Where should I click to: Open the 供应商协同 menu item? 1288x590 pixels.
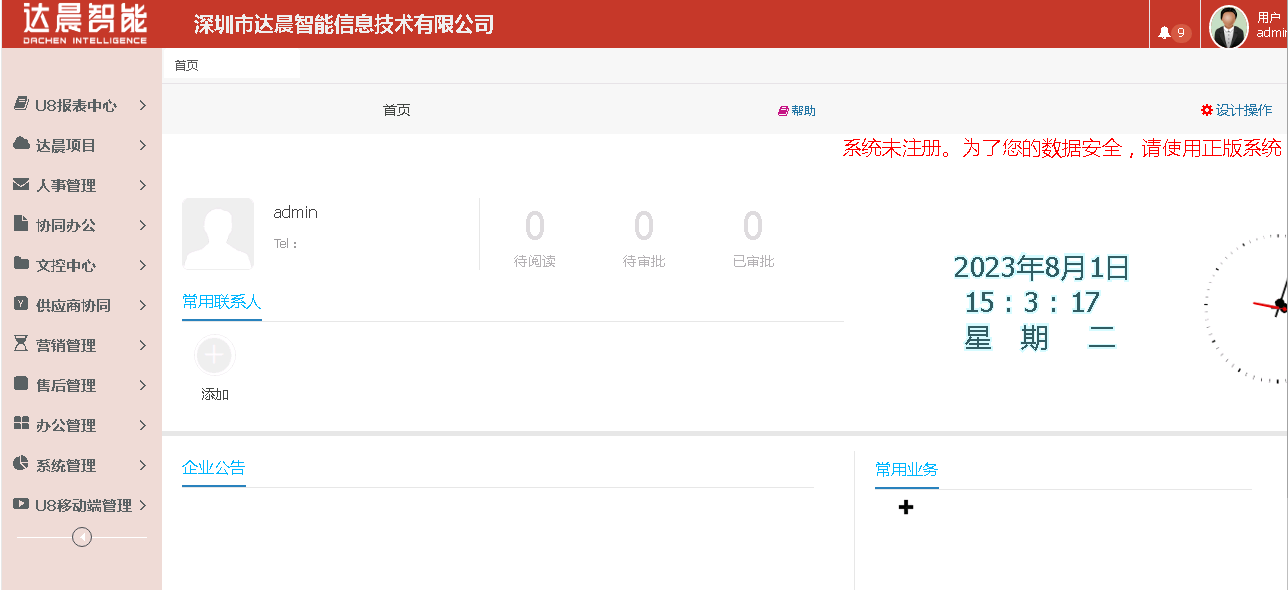coord(81,305)
